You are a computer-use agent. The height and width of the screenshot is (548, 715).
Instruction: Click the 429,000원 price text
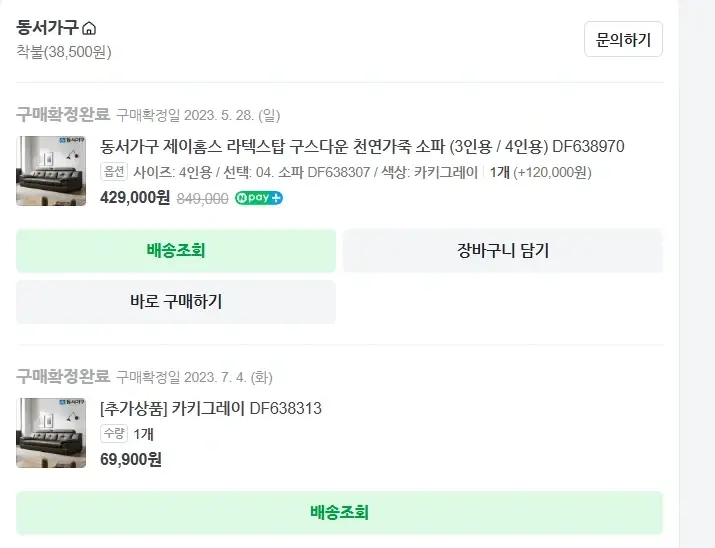point(135,198)
